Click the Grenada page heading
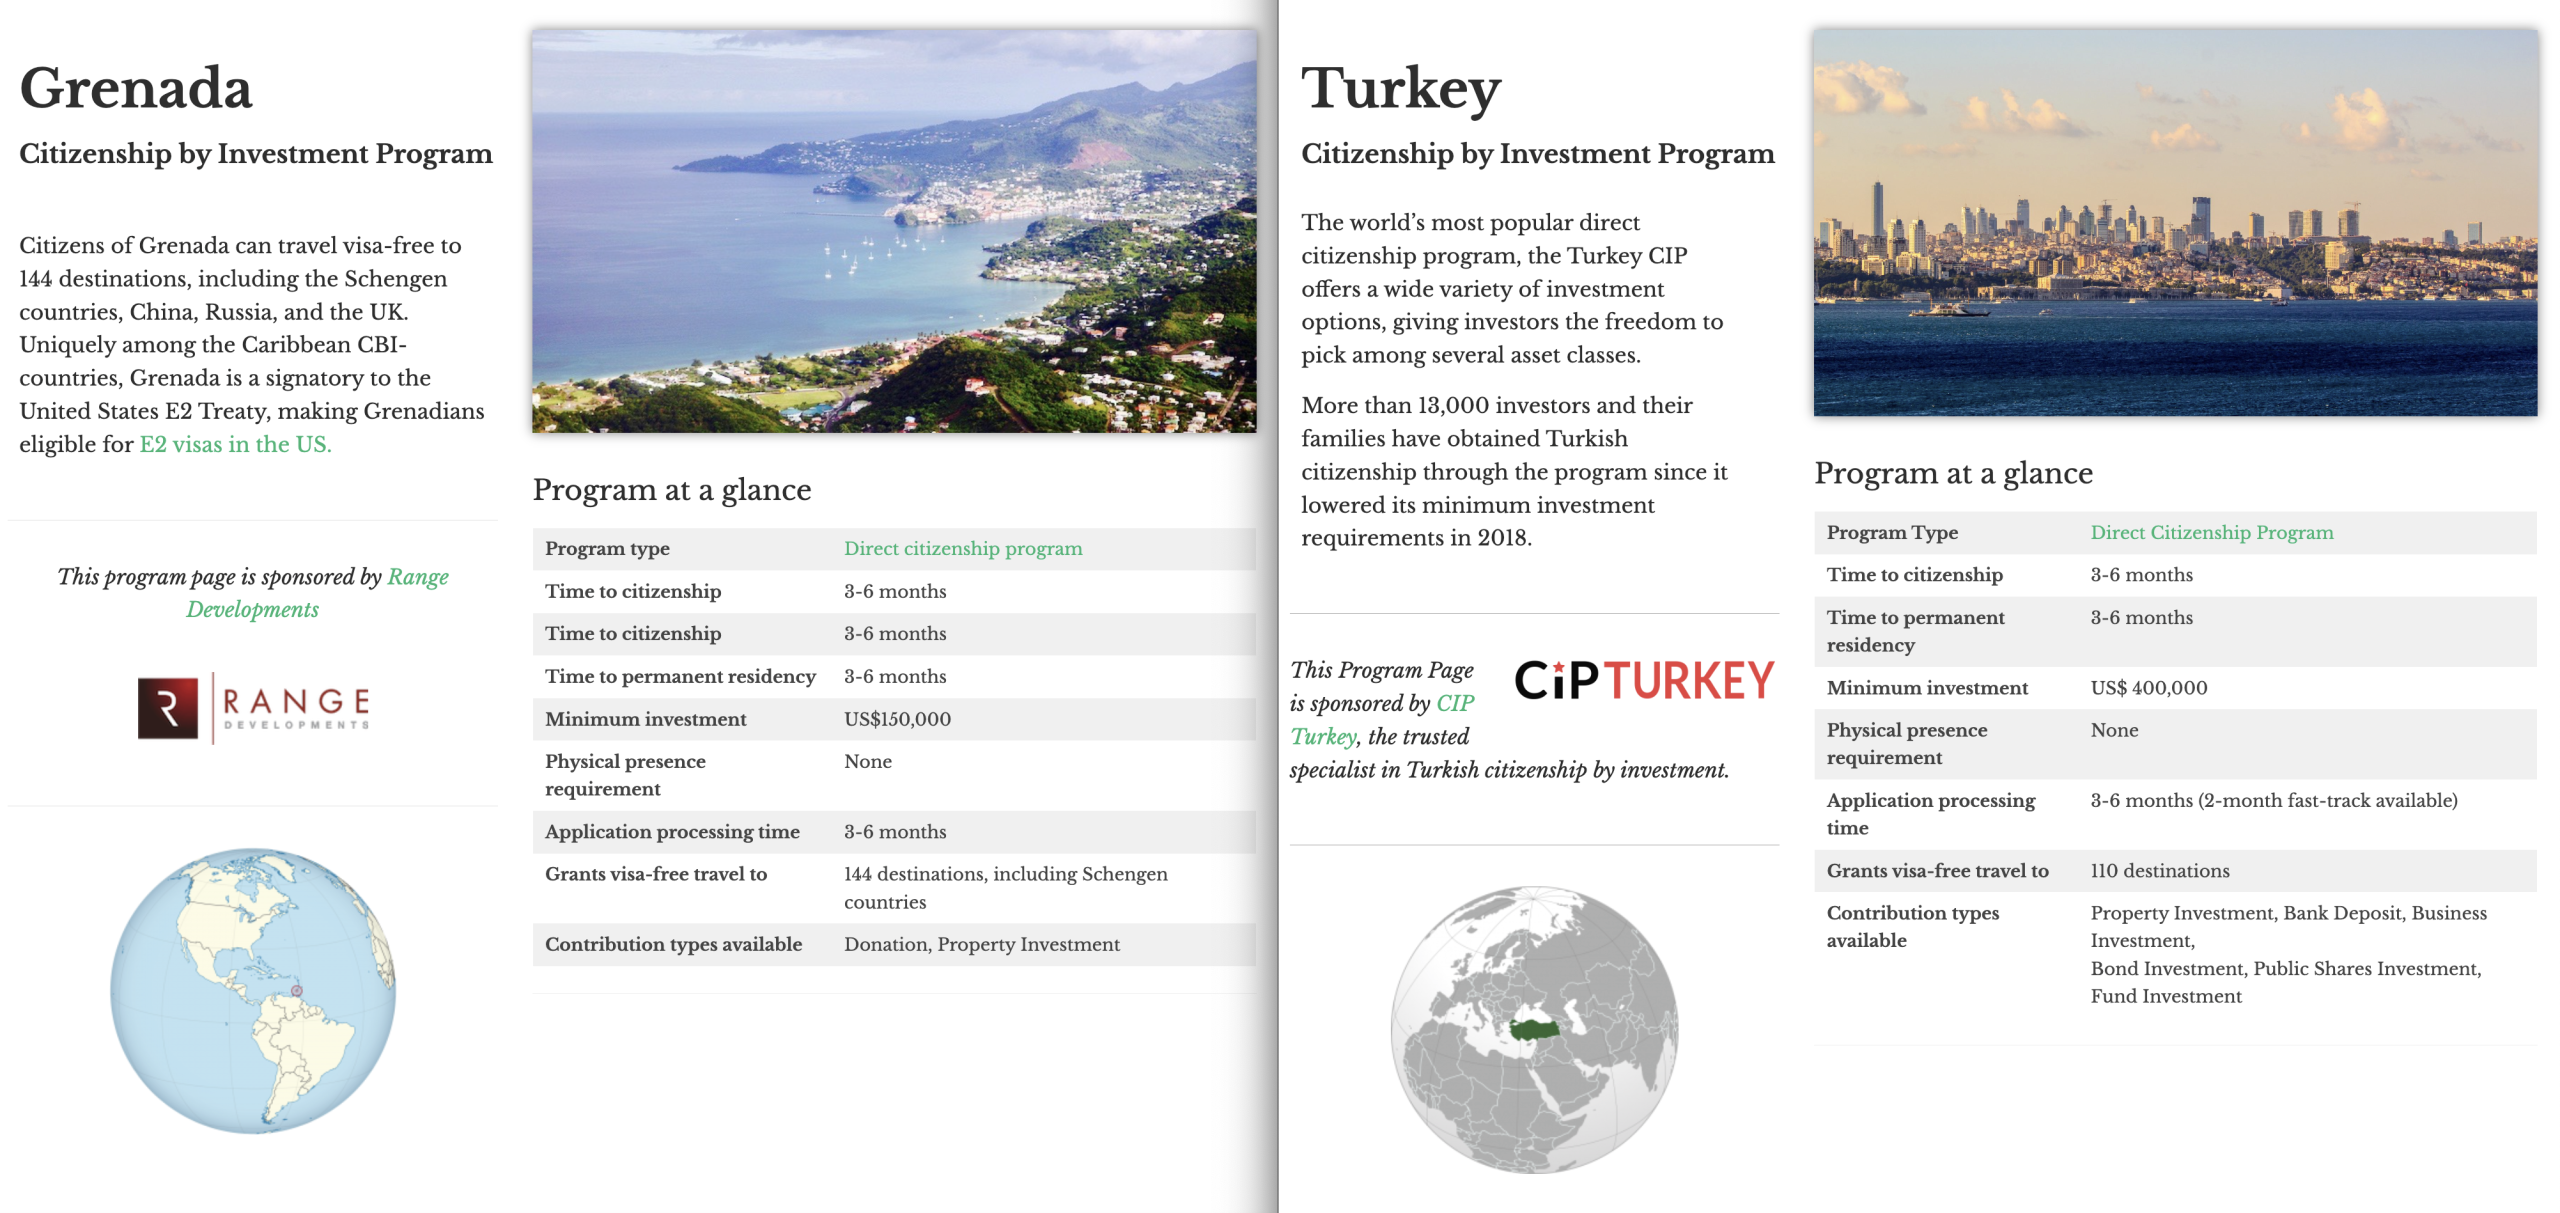Viewport: 2560px width, 1213px height. (x=136, y=88)
